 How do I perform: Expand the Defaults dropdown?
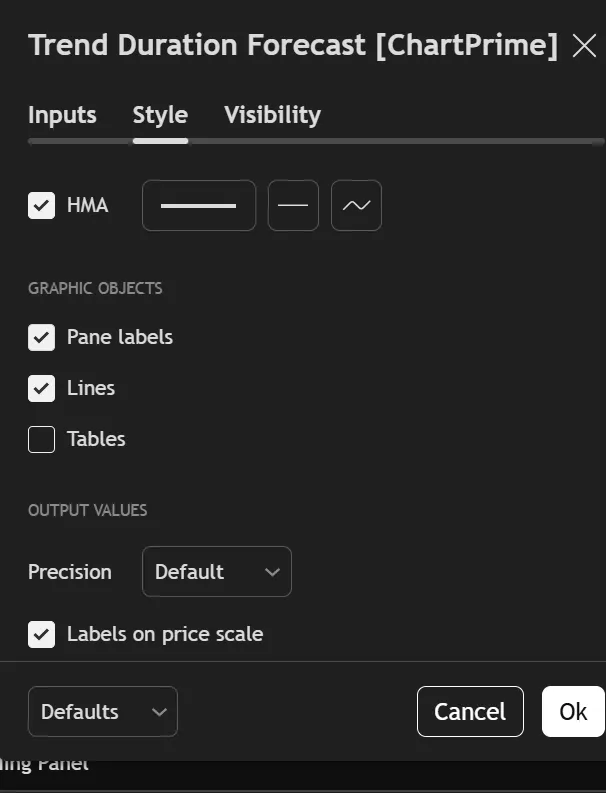[102, 712]
